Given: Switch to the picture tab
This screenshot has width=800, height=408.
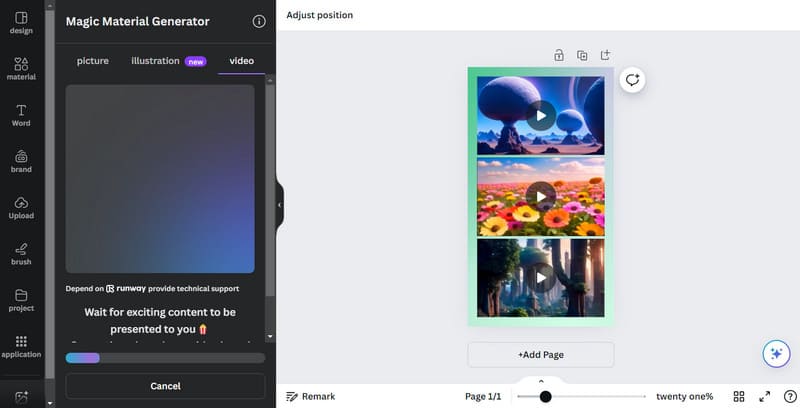Looking at the screenshot, I should (x=93, y=61).
